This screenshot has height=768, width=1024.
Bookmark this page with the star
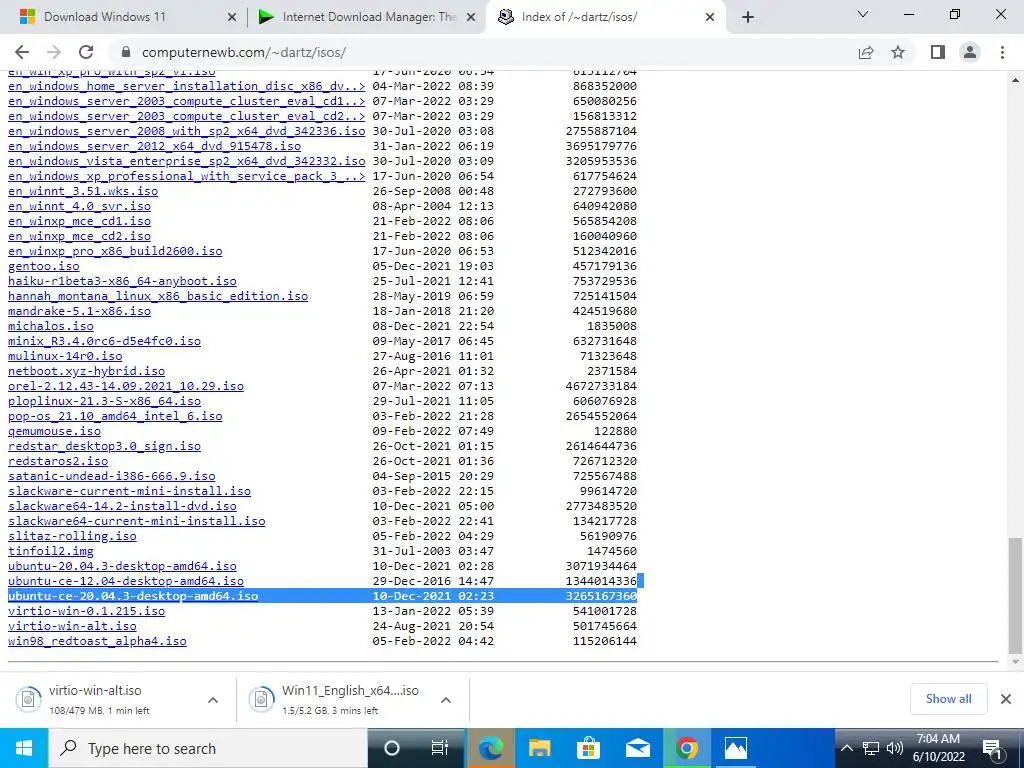898,52
